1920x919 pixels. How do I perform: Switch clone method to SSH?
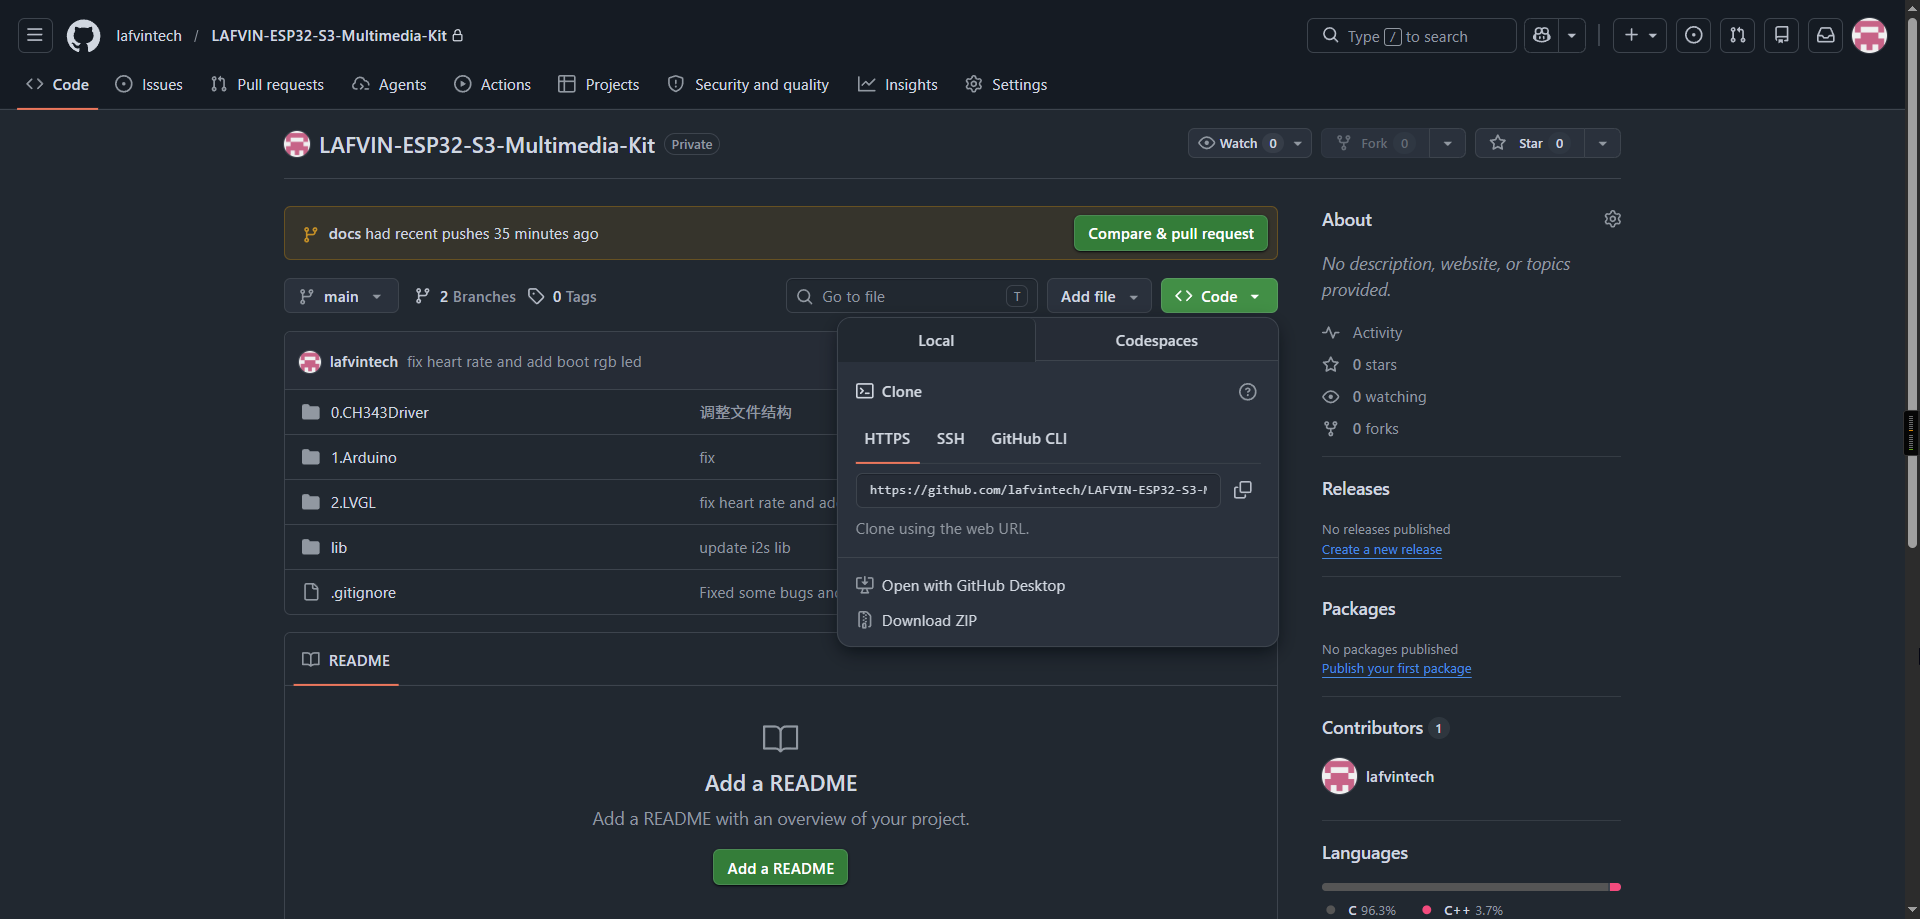(x=950, y=439)
